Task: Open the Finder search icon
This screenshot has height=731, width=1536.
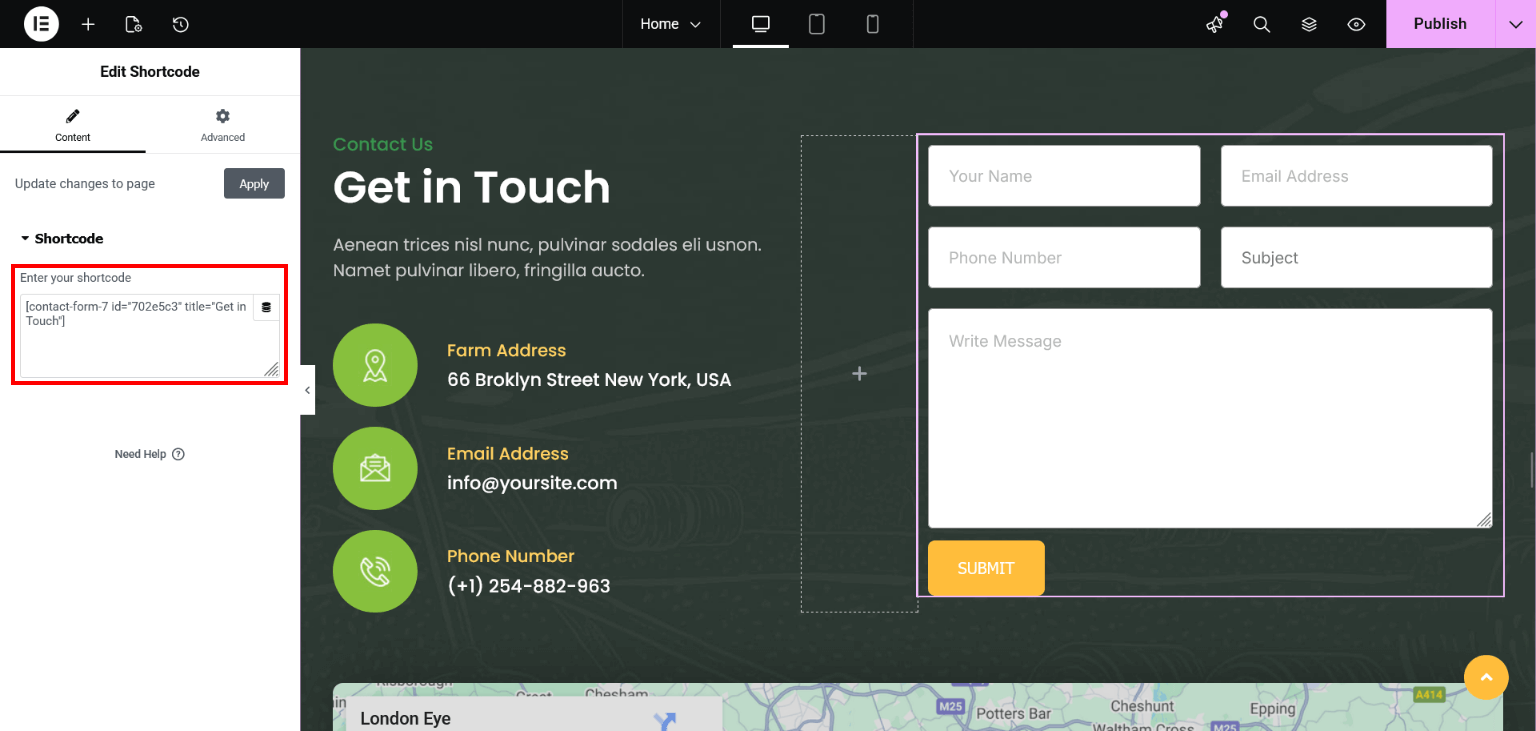Action: point(1262,24)
